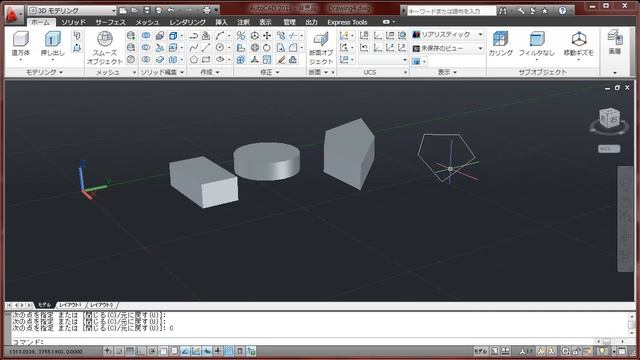Viewport: 640px width, 360px height.
Task: Toggle Ortho mode in the status bar
Action: click(x=141, y=351)
